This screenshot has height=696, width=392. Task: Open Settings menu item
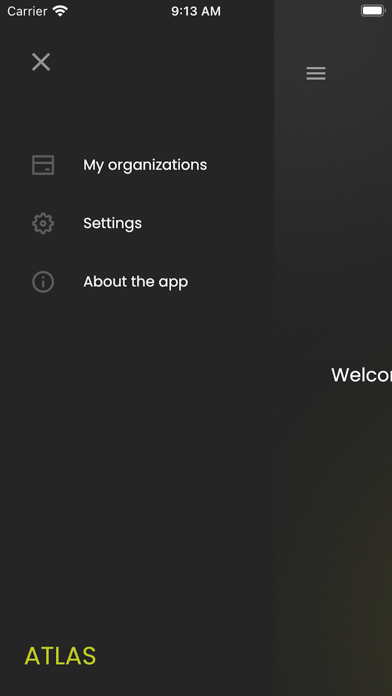pyautogui.click(x=112, y=223)
